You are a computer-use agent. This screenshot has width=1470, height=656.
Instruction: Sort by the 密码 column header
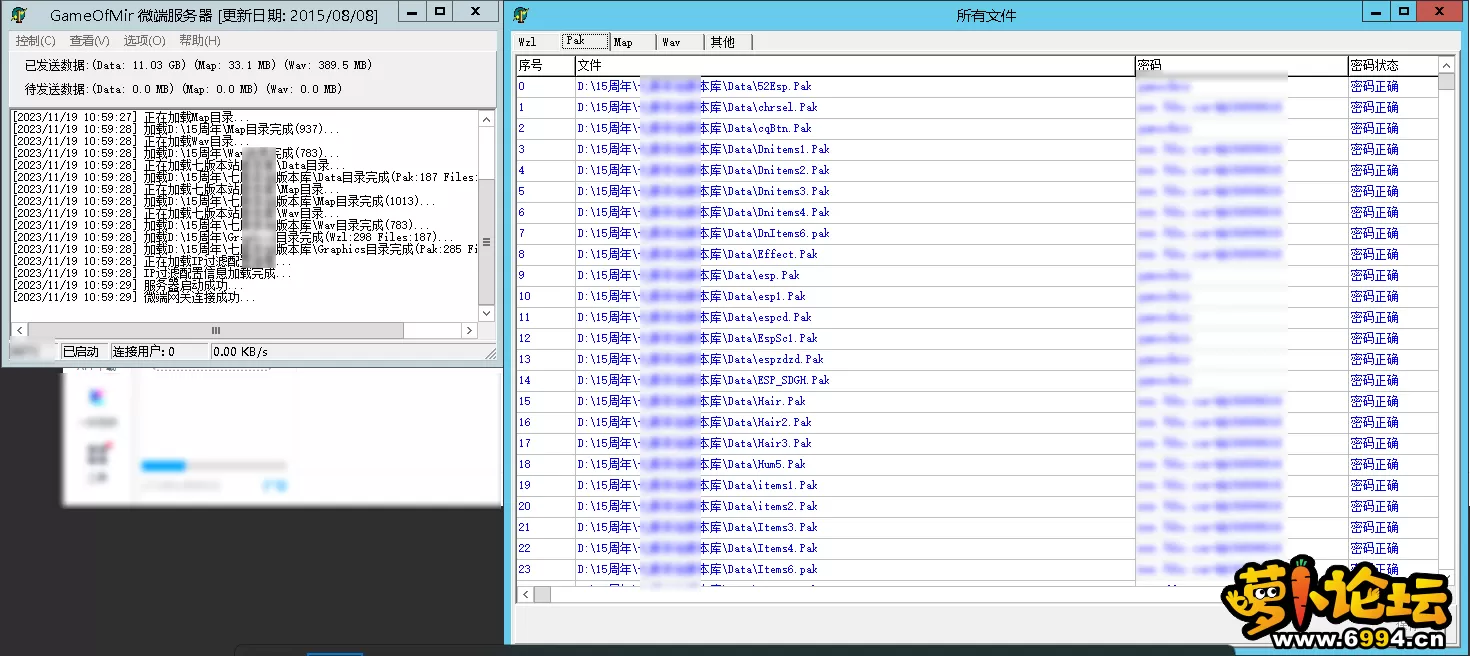pos(1241,65)
